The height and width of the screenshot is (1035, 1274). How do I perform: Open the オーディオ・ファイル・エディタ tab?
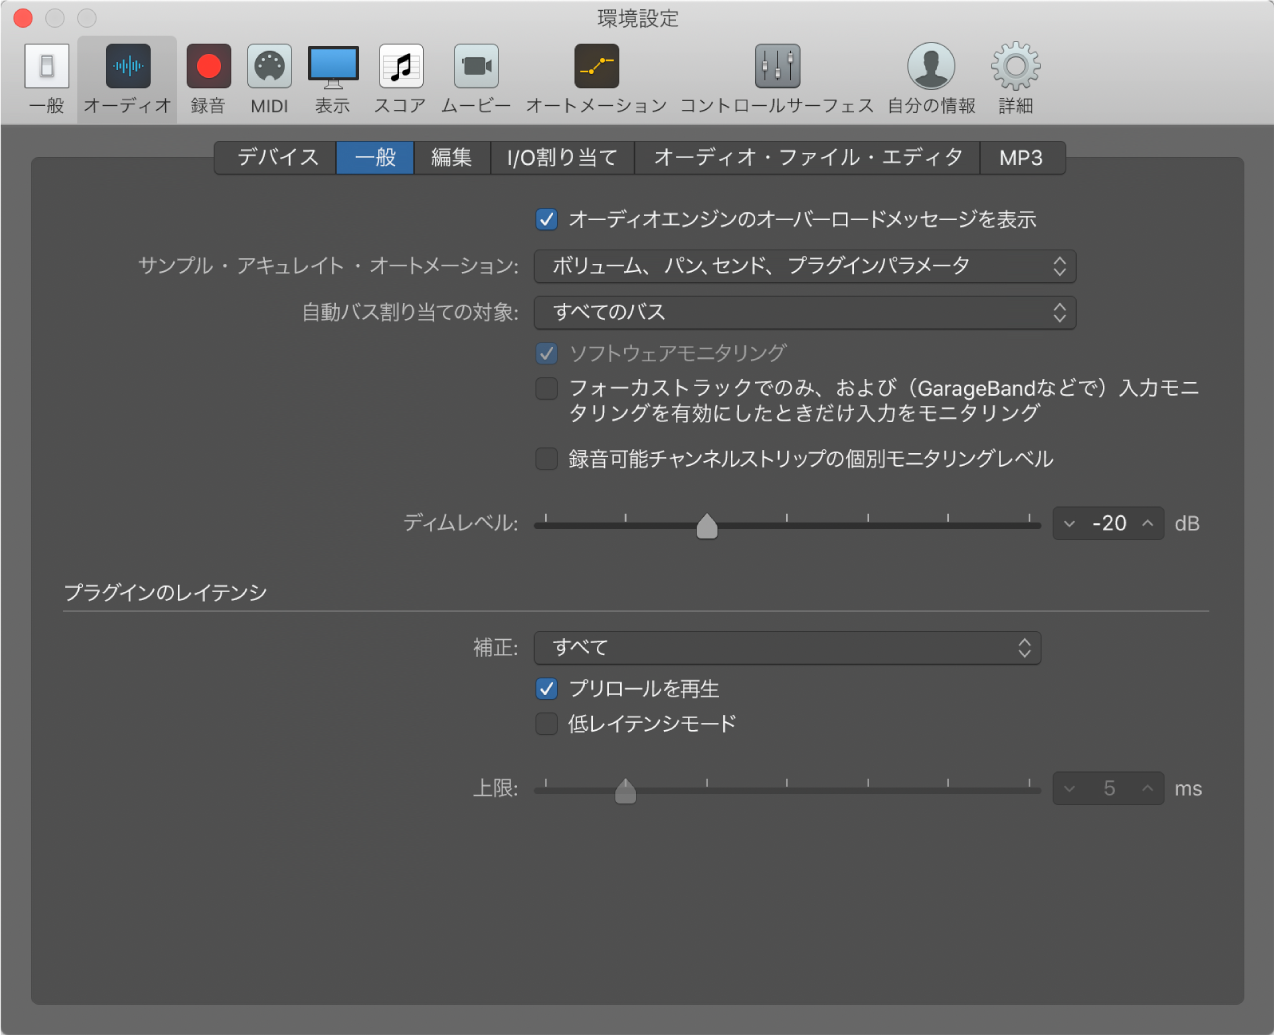point(808,157)
